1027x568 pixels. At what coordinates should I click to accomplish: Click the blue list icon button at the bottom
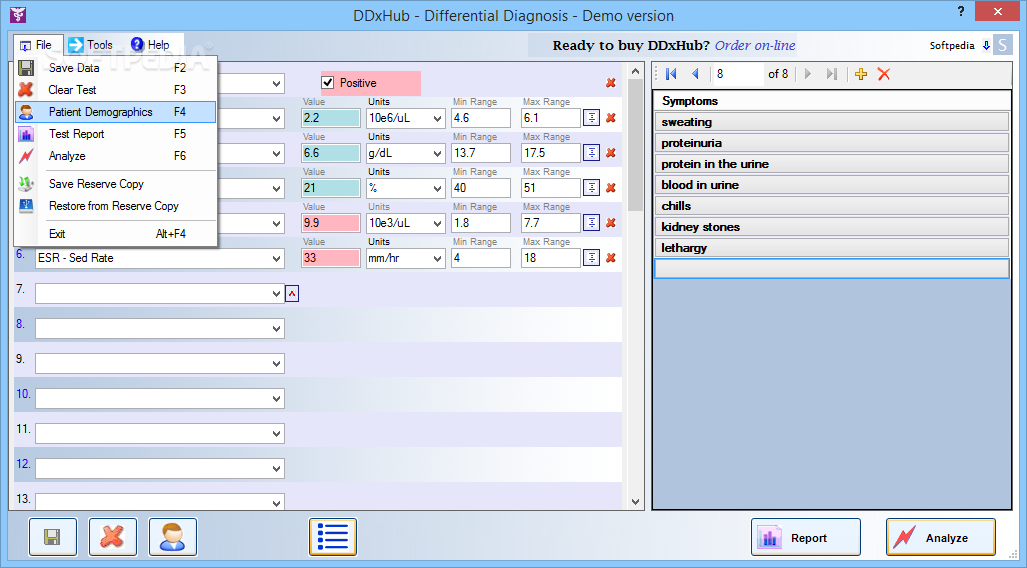coord(333,537)
